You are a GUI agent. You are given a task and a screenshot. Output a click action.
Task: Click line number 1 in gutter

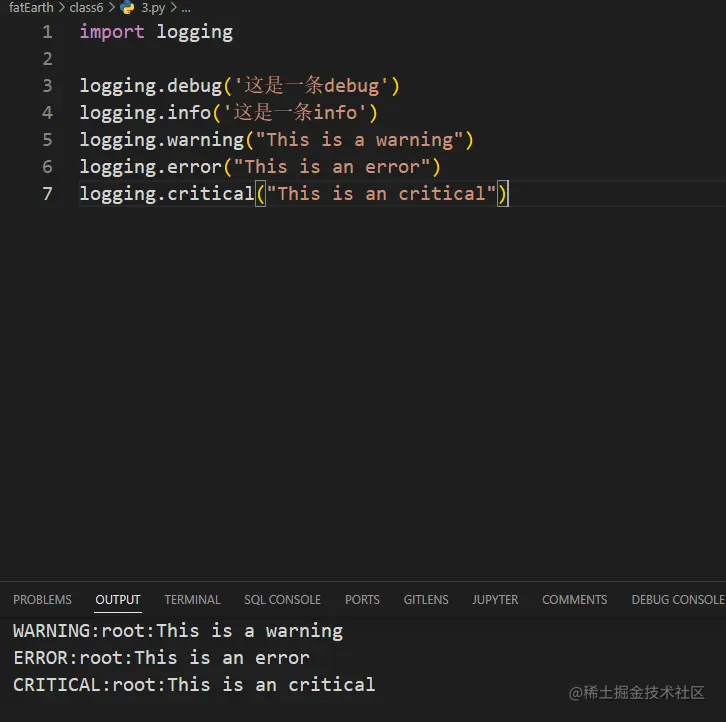click(x=47, y=32)
